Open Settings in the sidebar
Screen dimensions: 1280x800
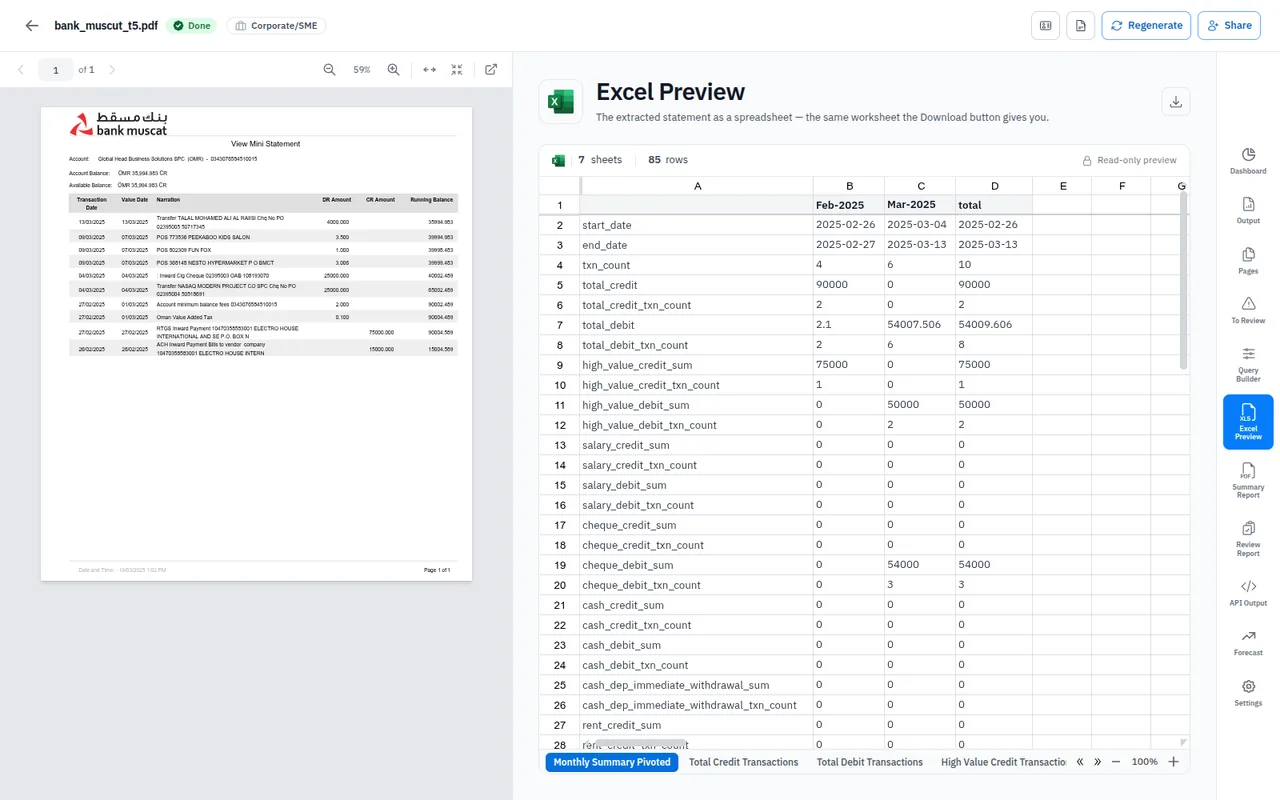coord(1248,693)
